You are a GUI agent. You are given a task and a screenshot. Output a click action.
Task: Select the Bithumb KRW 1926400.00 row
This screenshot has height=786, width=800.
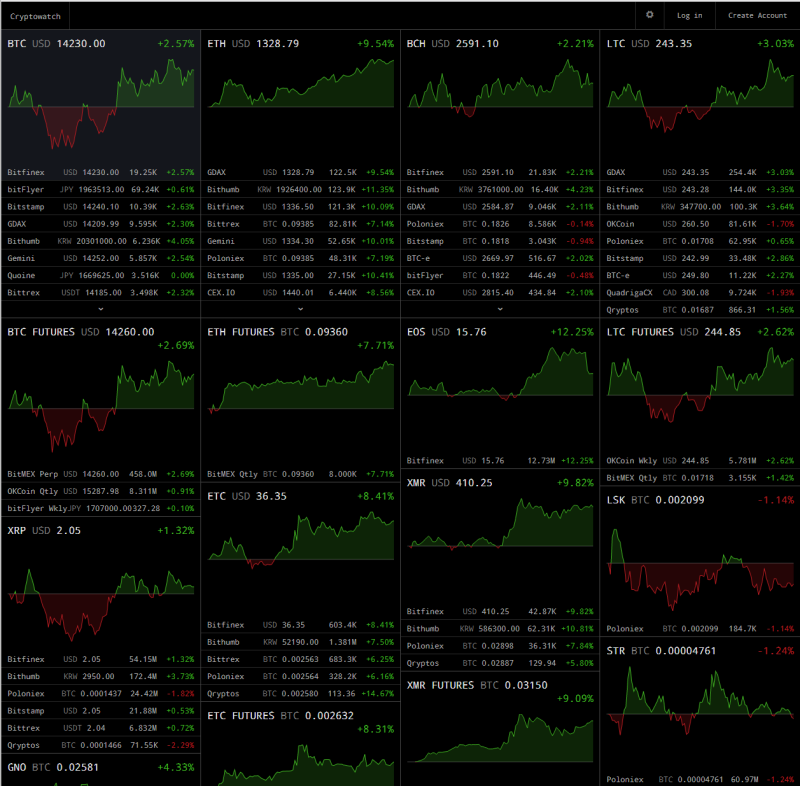301,189
